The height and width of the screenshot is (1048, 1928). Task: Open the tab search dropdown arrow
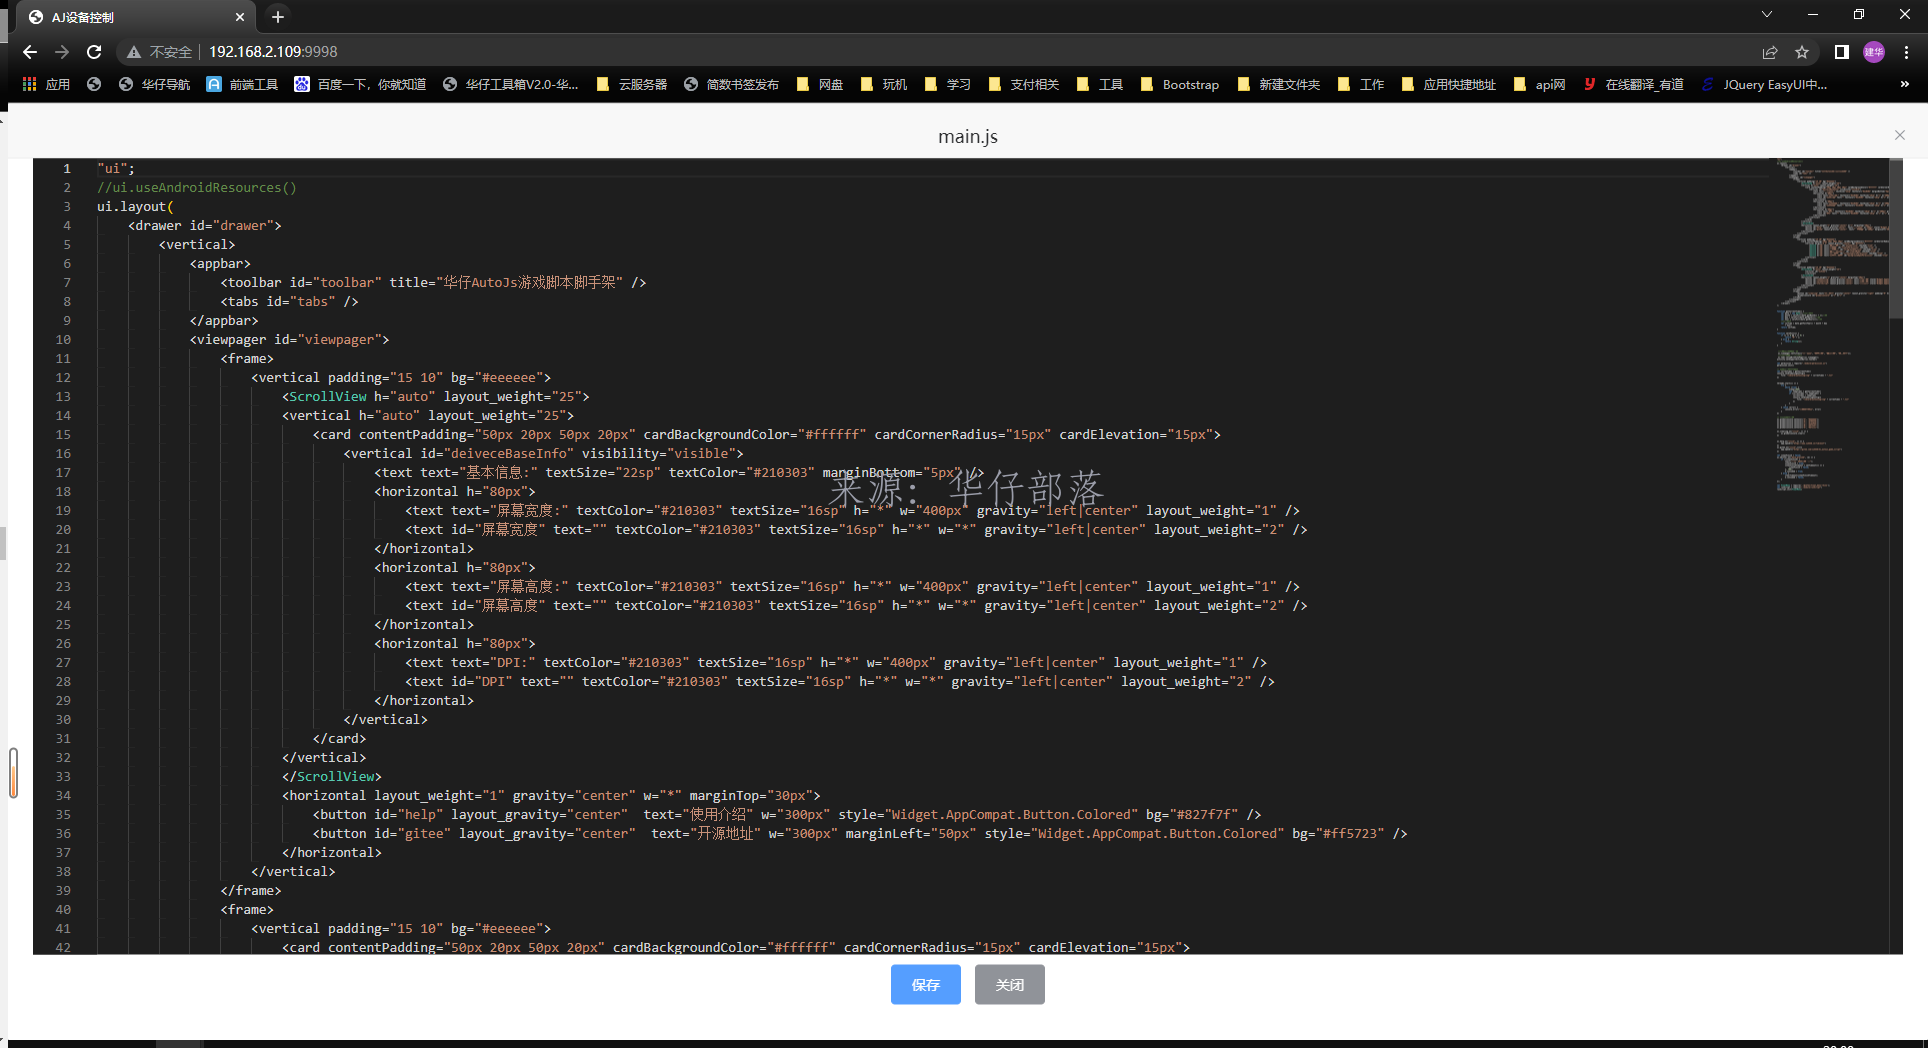(x=1767, y=15)
